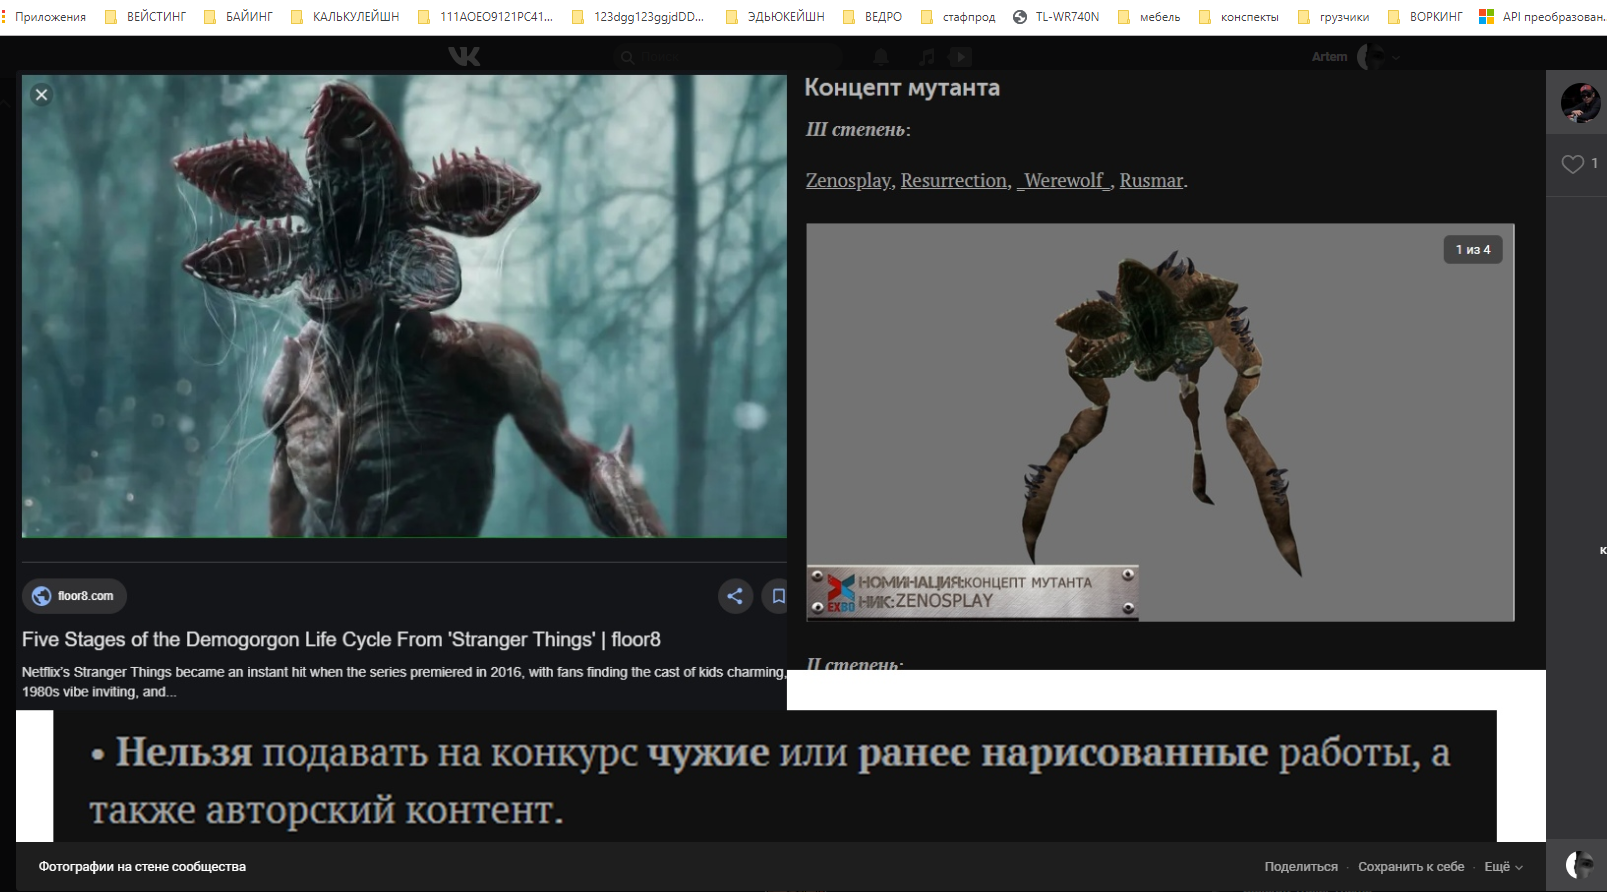Viewport: 1607px width, 892px height.
Task: Open the ВОРКИНГ bookmarks folder
Action: [1425, 17]
